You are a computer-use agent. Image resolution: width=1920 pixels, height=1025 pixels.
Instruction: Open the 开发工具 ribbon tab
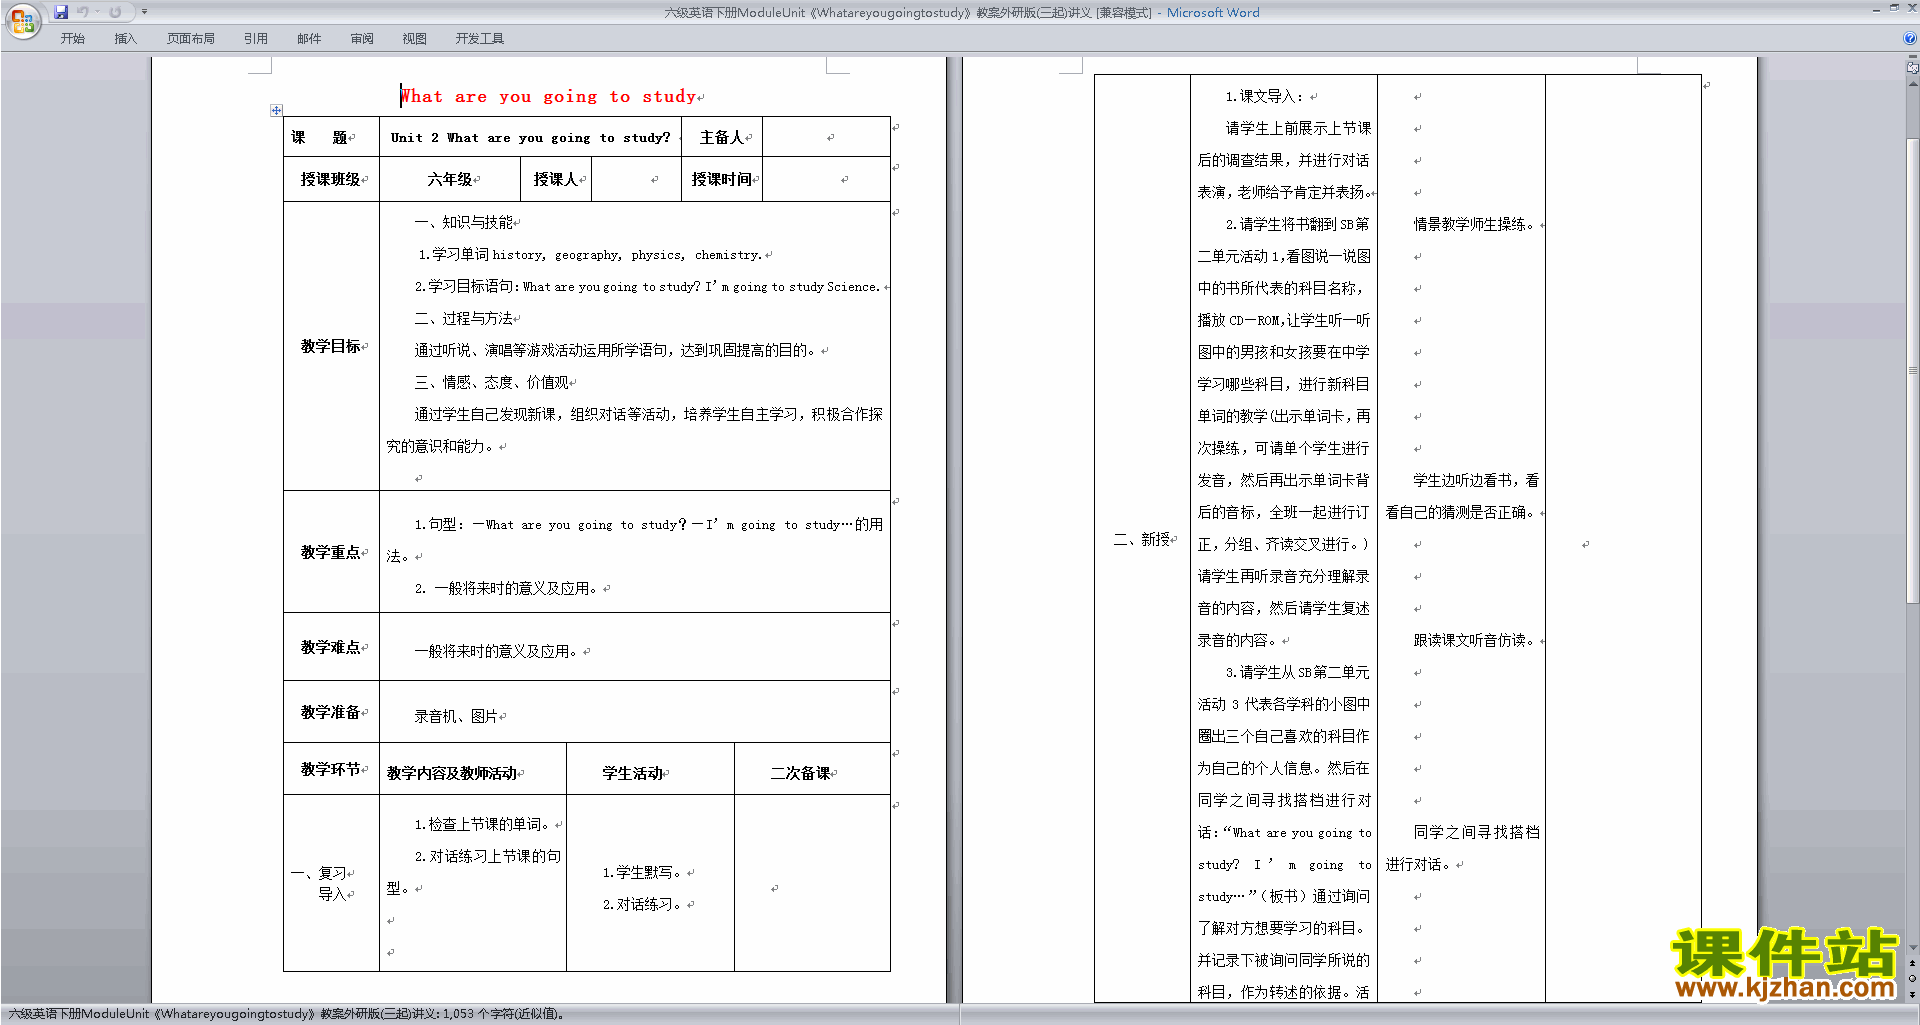point(480,39)
